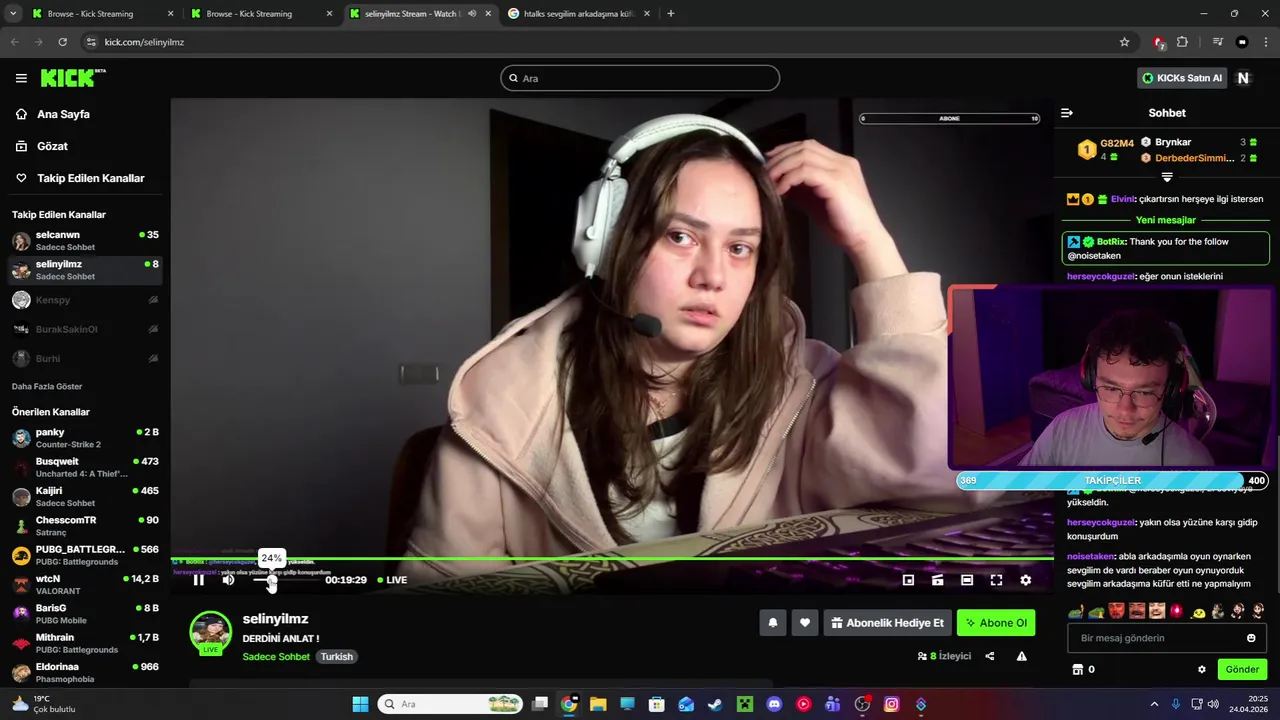Bookmark this page star icon
The height and width of the screenshot is (720, 1280).
pyautogui.click(x=1124, y=42)
